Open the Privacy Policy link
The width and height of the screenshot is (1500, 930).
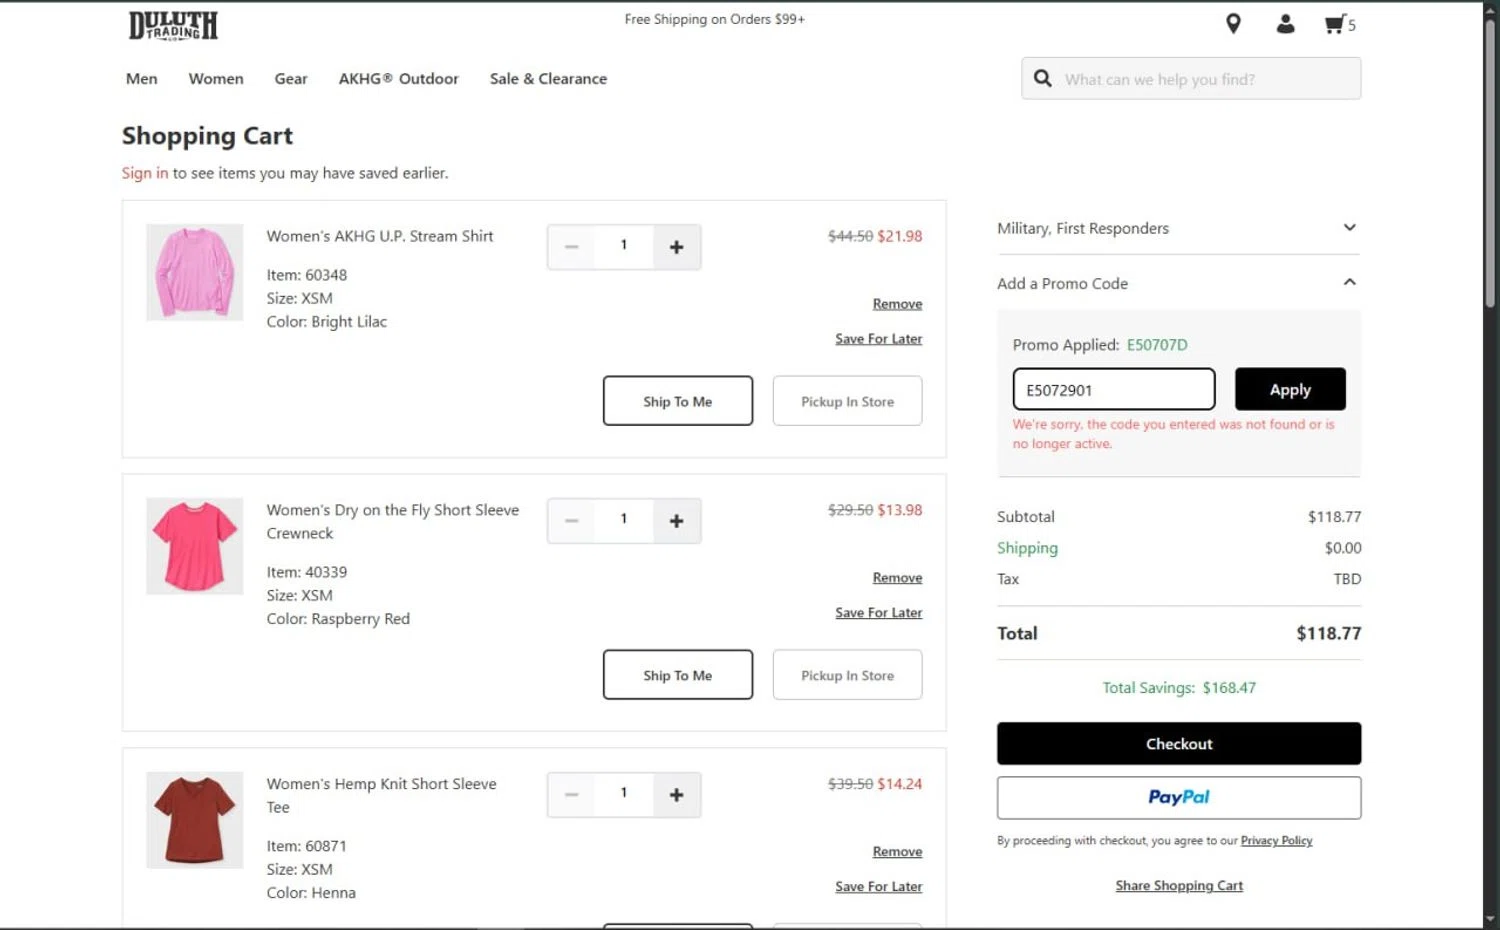tap(1276, 841)
